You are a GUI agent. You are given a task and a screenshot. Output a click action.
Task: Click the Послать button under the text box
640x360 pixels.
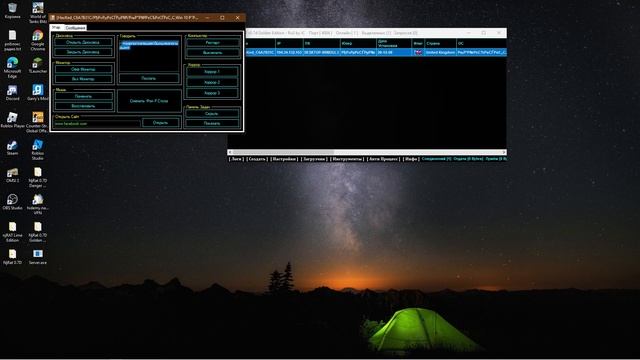pyautogui.click(x=149, y=78)
